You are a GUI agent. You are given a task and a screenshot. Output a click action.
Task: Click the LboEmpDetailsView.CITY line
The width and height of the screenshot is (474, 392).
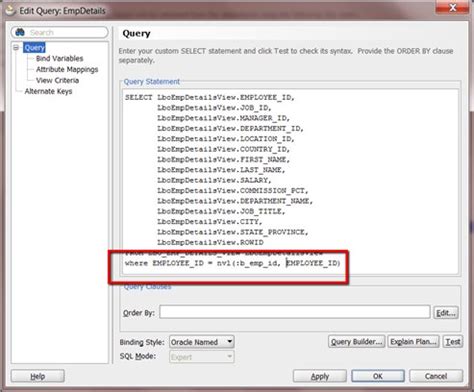click(x=210, y=222)
